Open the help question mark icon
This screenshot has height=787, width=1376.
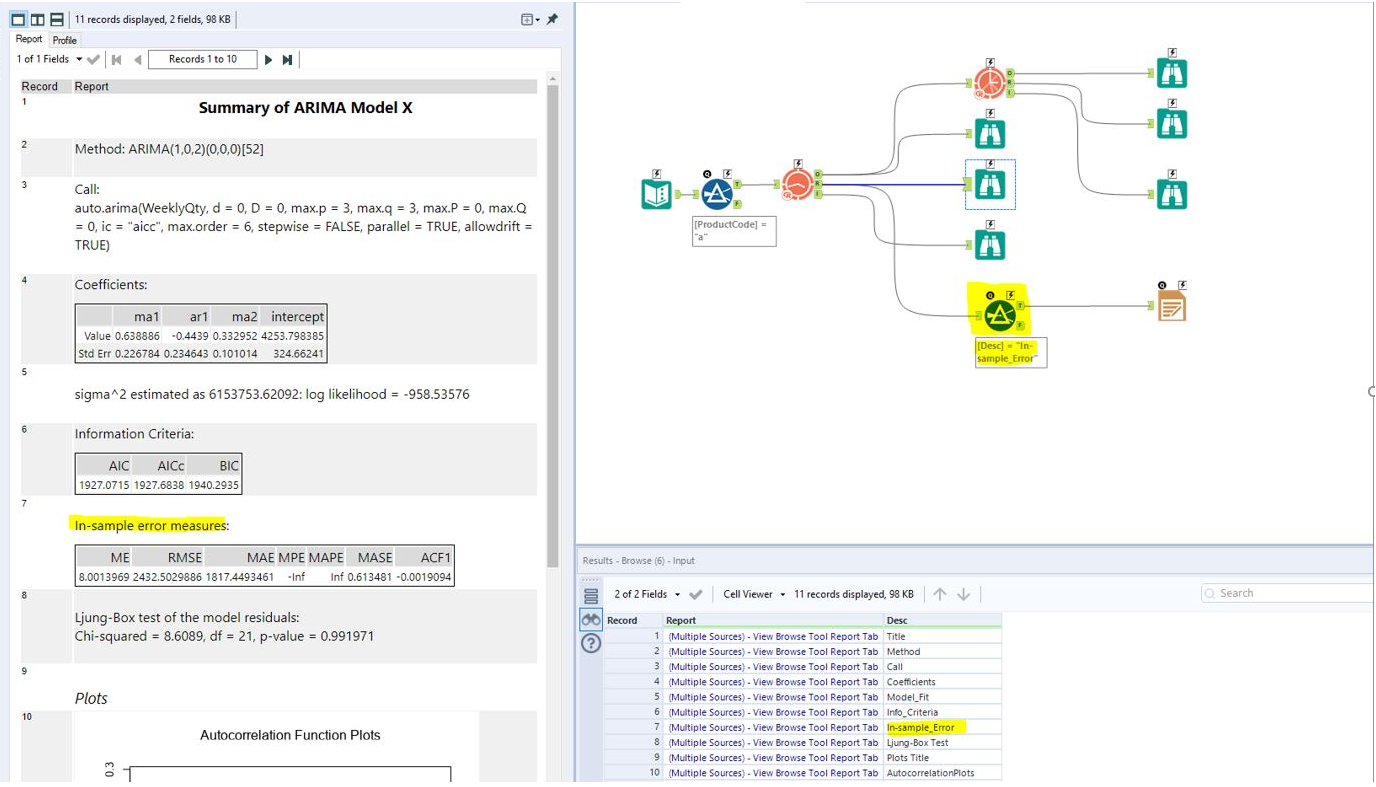(591, 643)
